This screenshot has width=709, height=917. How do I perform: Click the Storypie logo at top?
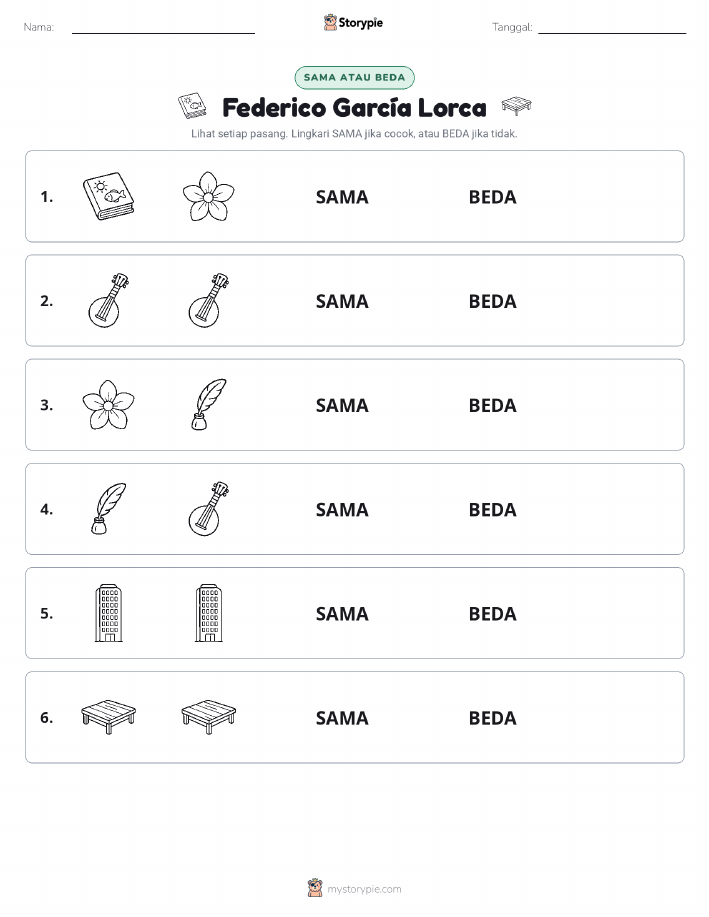click(x=353, y=23)
